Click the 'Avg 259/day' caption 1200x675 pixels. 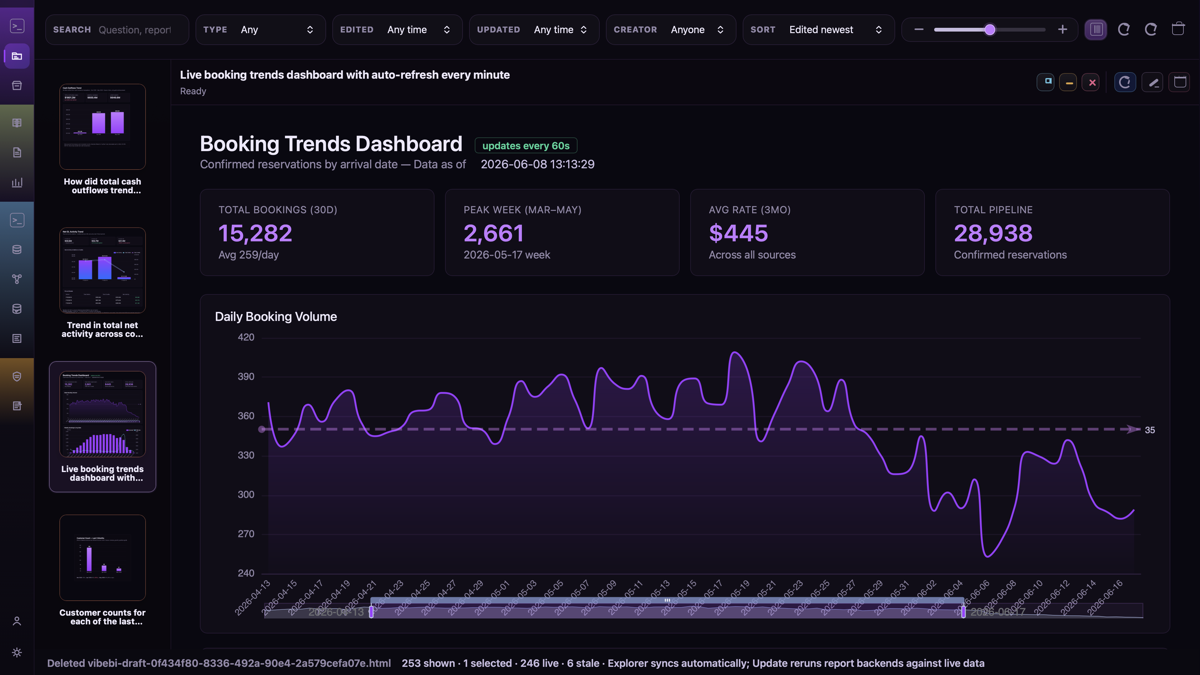click(250, 255)
